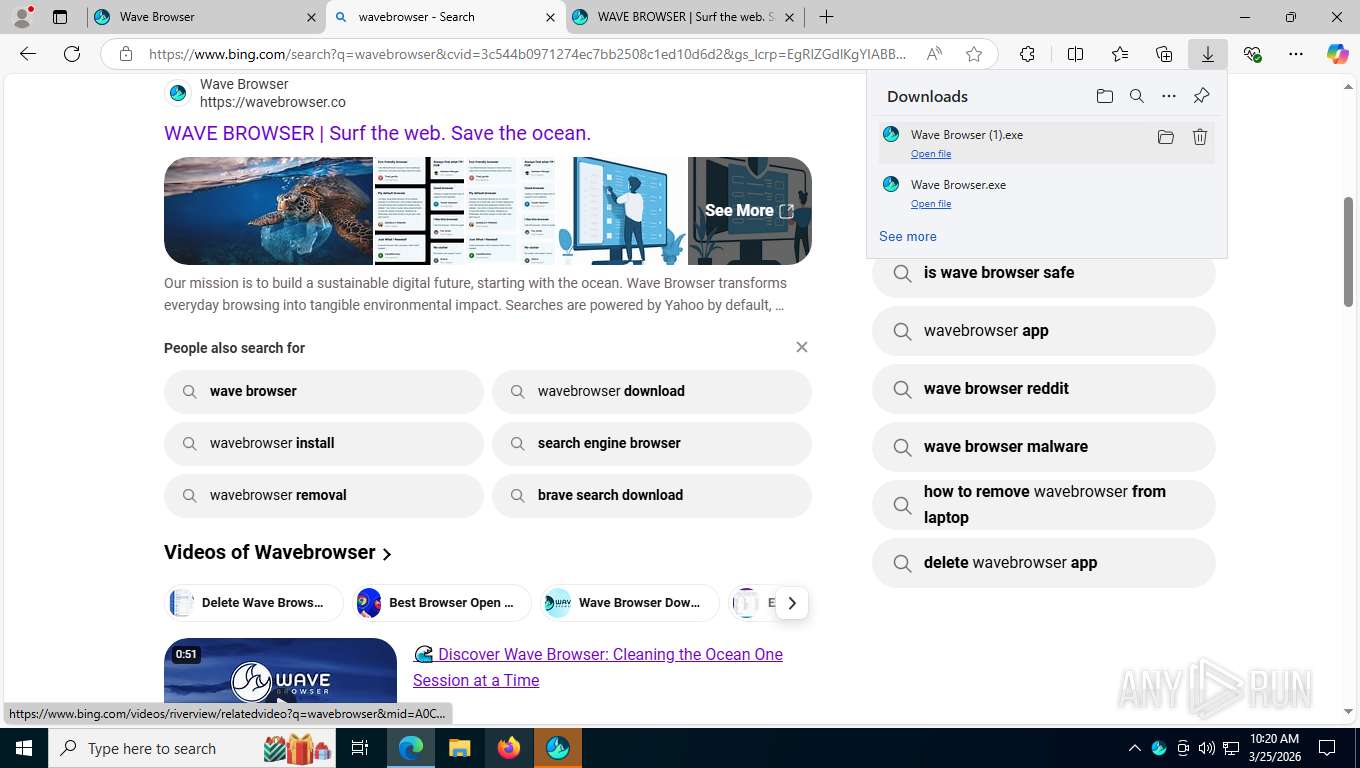The width and height of the screenshot is (1360, 768).
Task: Search suggestion wave browser
Action: 324,391
